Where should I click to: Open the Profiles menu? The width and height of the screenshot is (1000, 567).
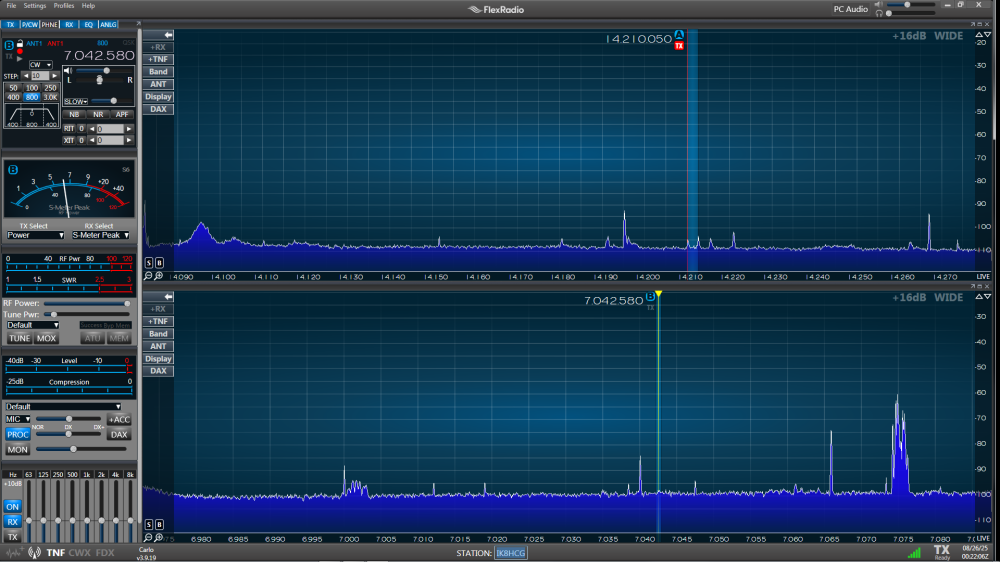point(64,6)
